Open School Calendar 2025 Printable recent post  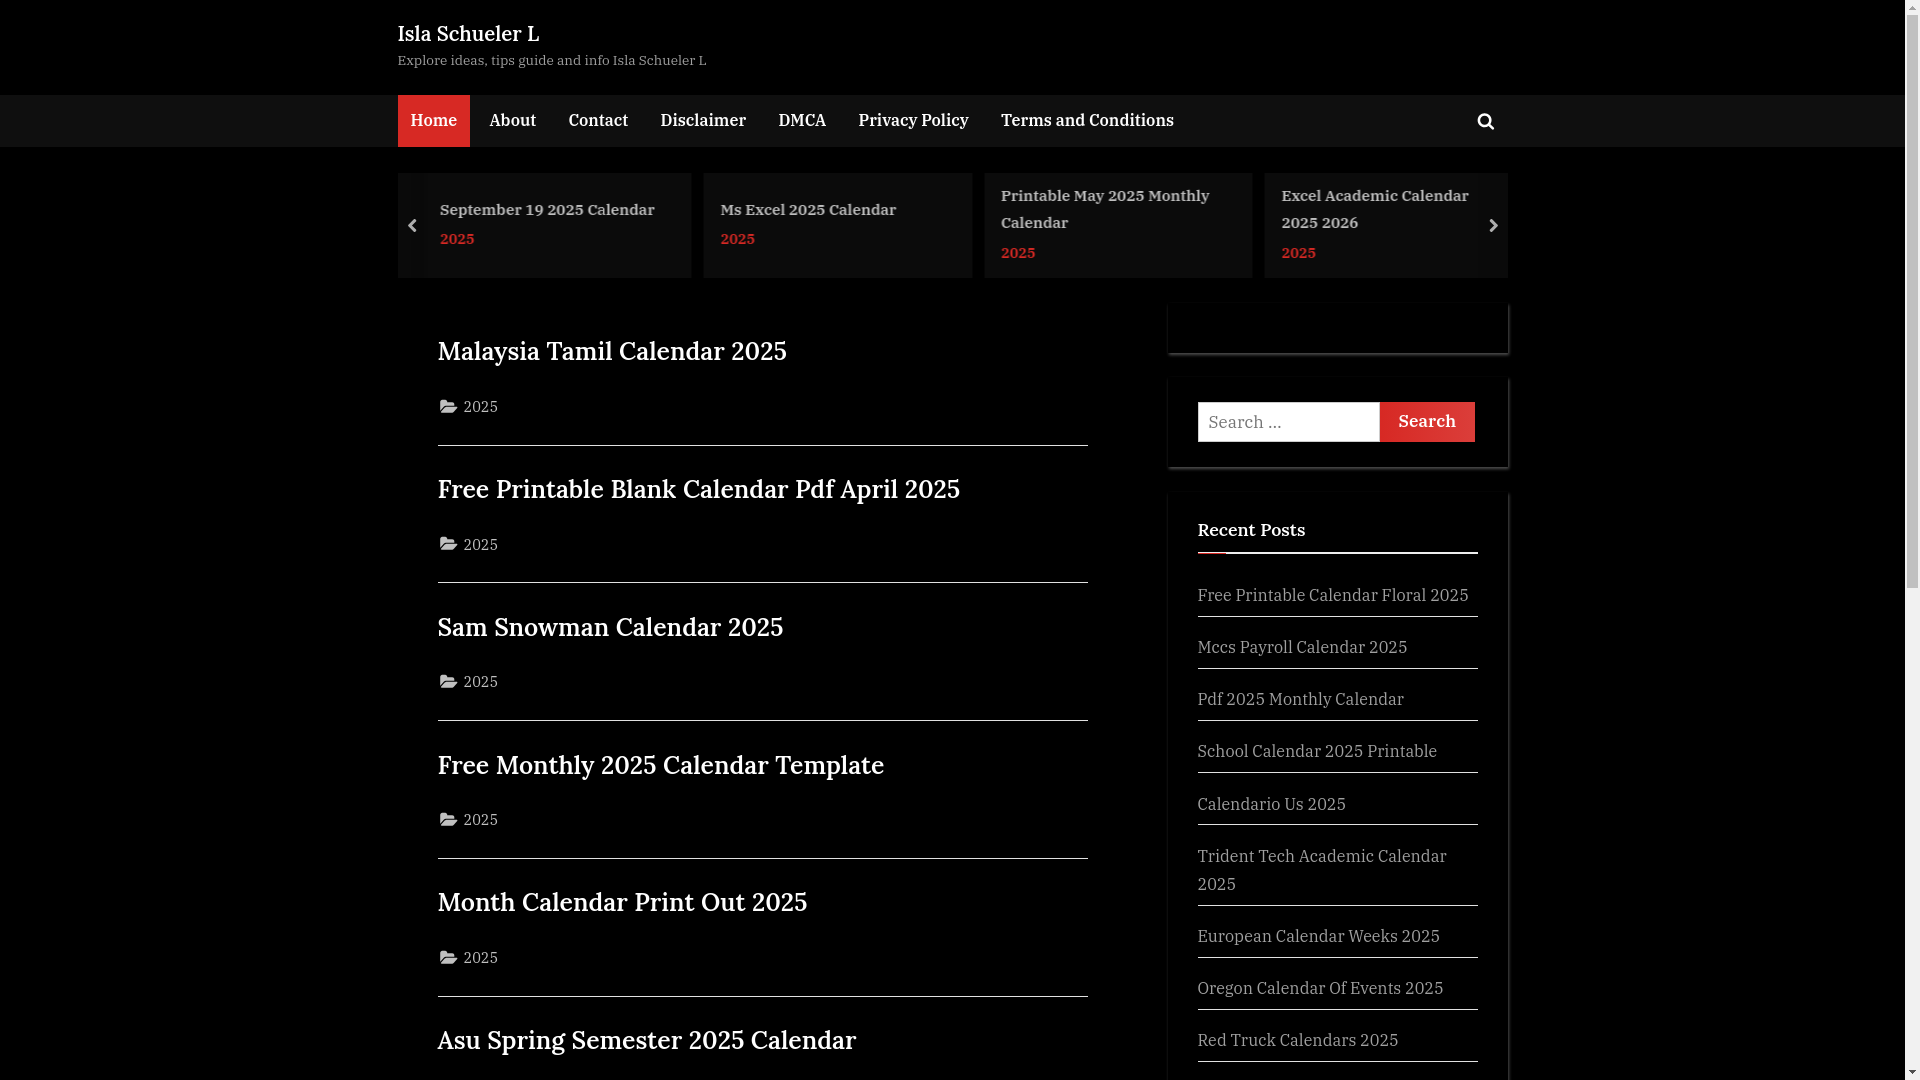point(1317,751)
